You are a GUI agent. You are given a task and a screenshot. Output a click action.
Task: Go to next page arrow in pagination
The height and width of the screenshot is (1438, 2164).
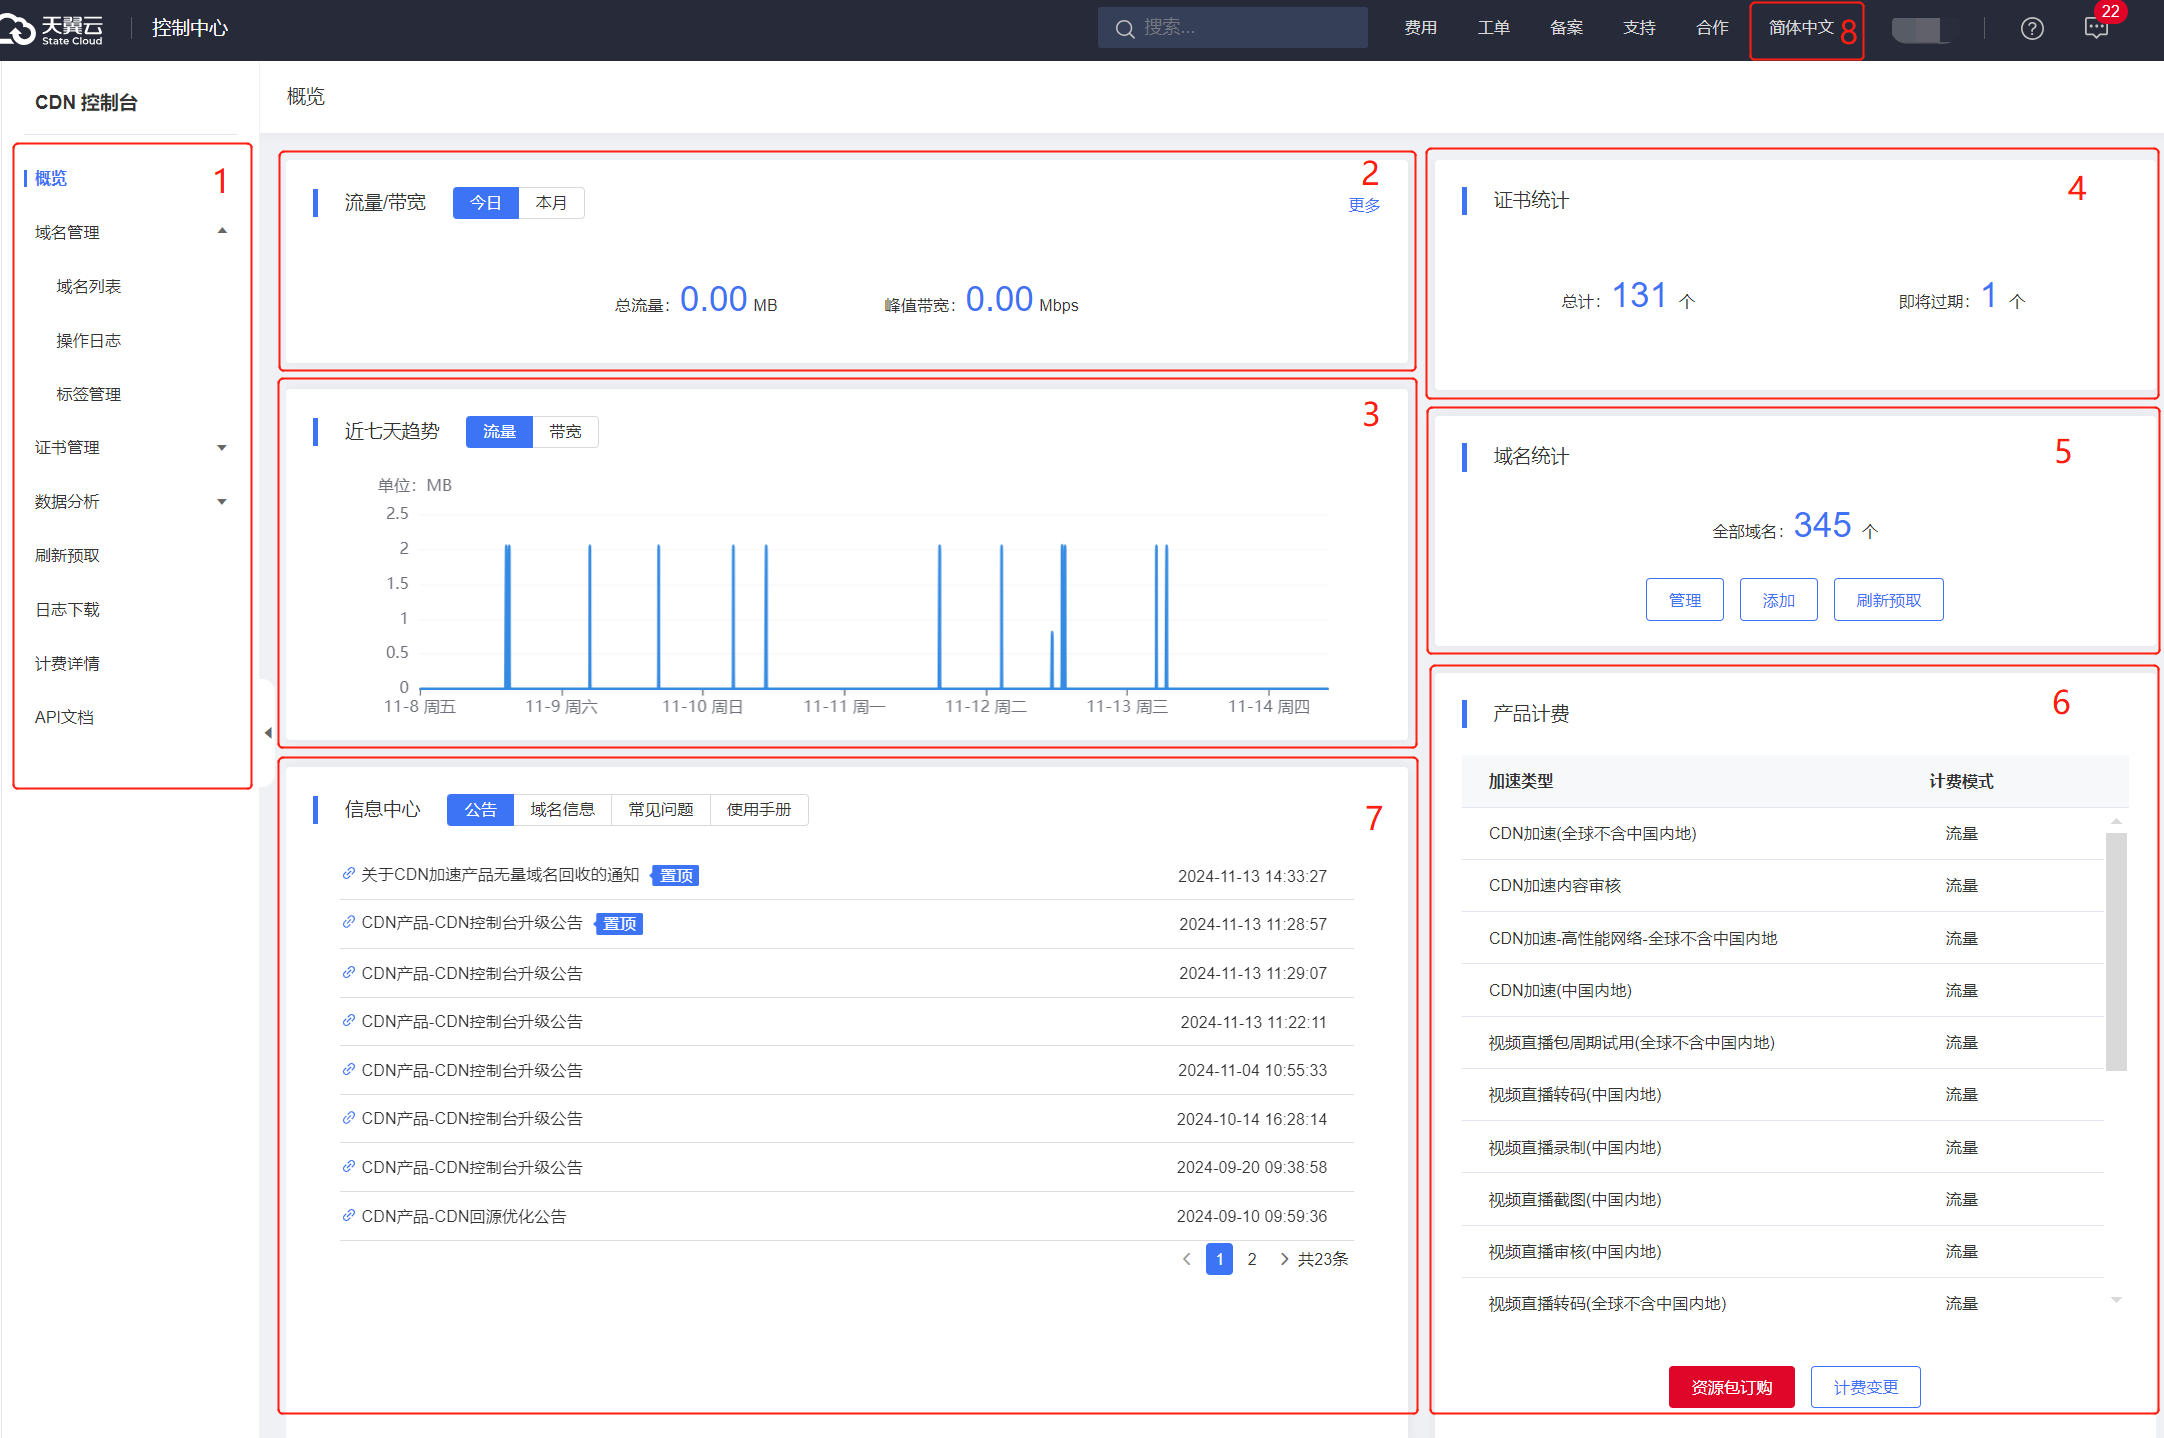[1284, 1259]
